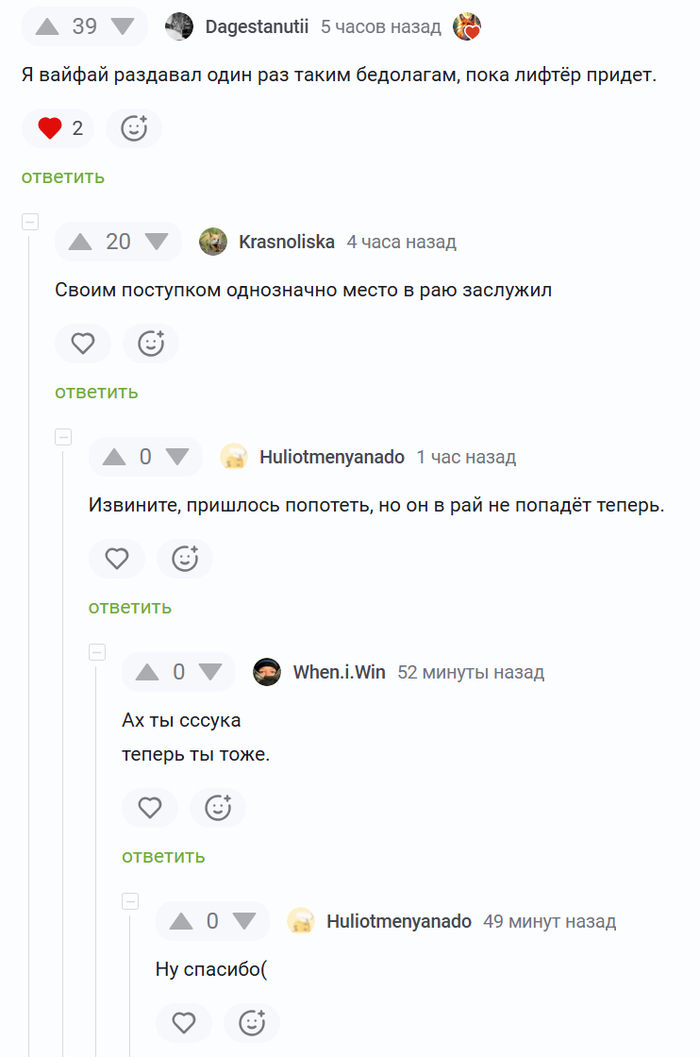Collapse the Krasnoliska reply thread

pos(30,221)
